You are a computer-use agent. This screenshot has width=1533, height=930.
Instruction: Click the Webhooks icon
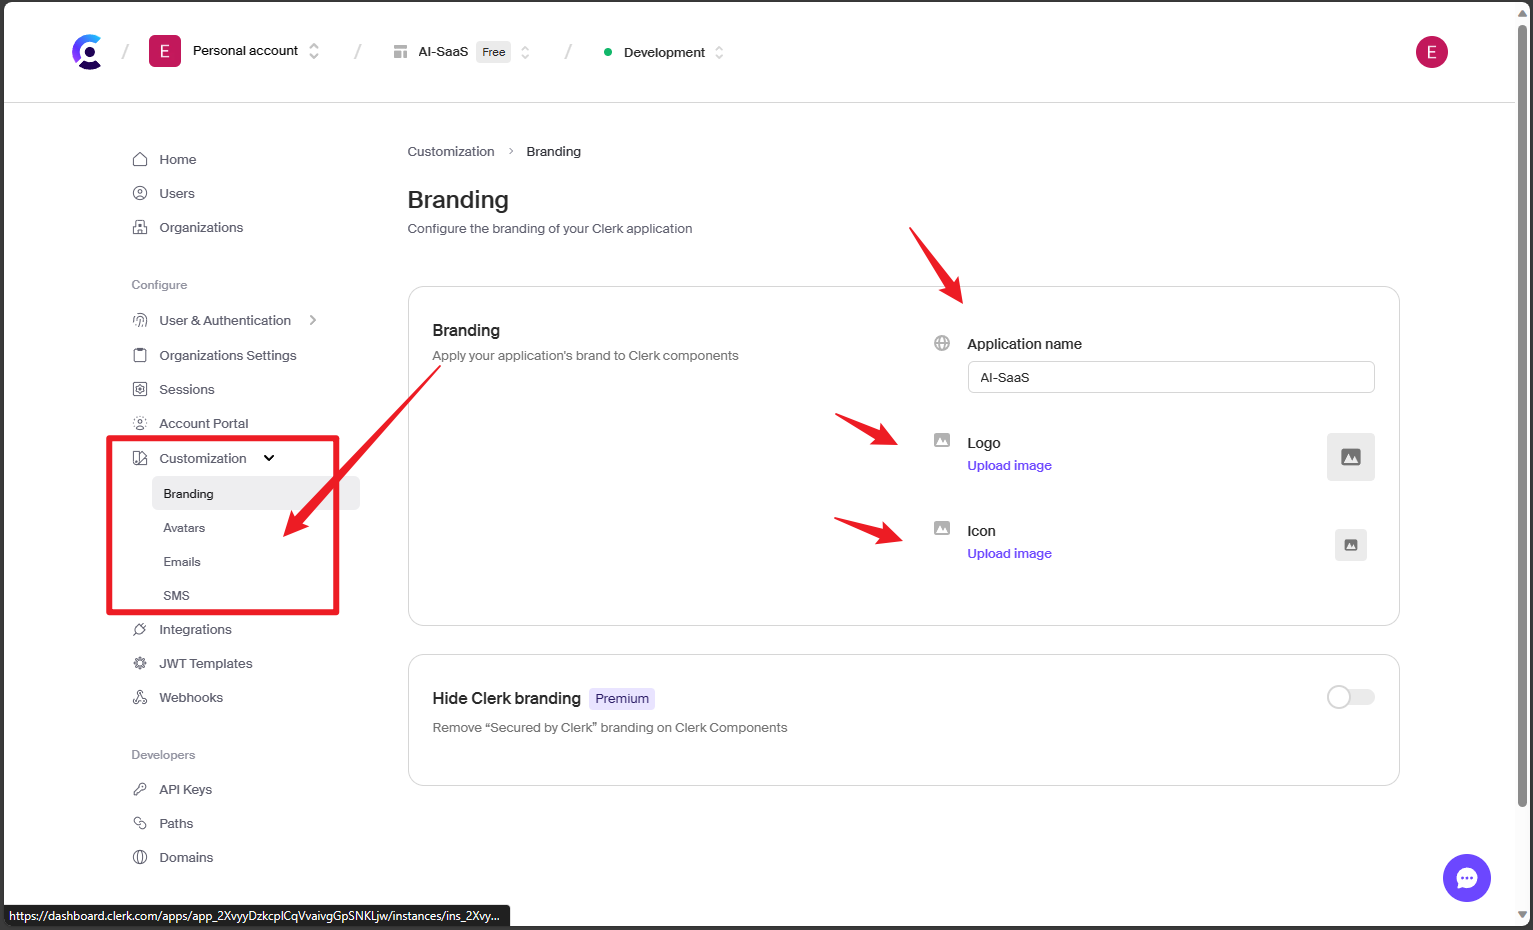[x=140, y=697]
